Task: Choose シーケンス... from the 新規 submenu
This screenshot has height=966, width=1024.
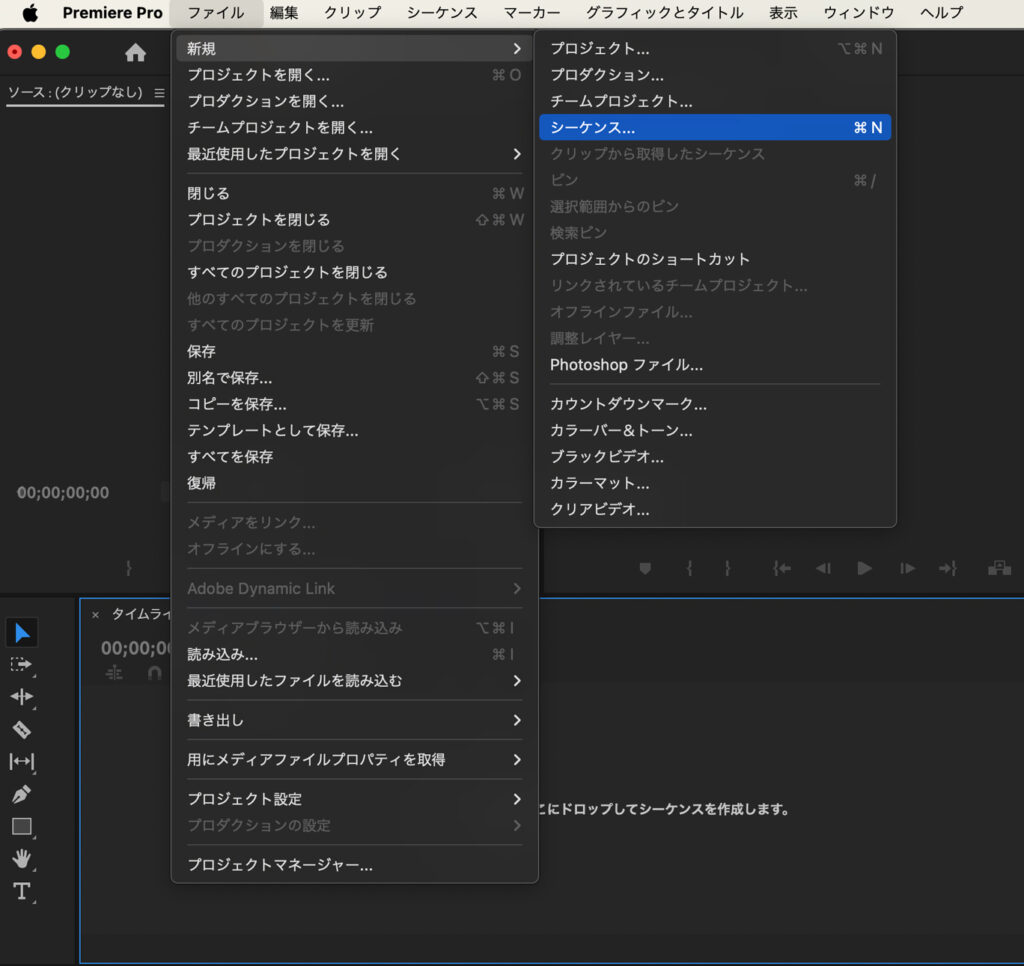Action: tap(715, 127)
